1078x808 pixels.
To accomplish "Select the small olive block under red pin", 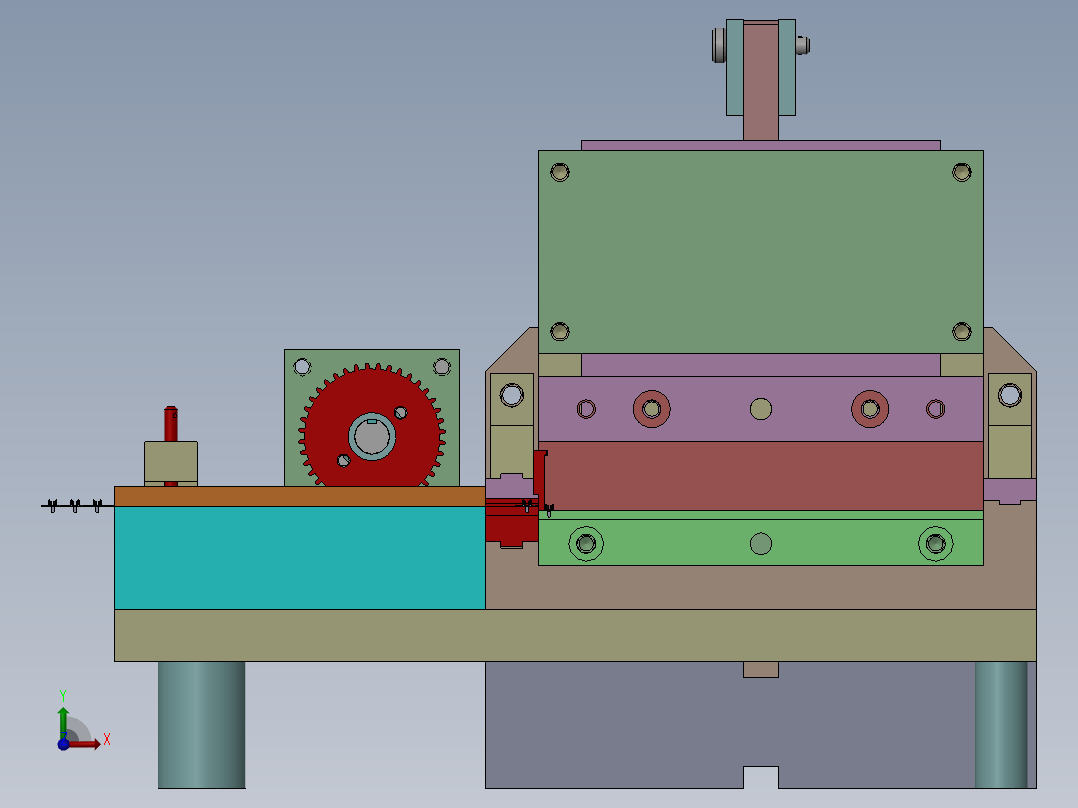I will tap(171, 463).
